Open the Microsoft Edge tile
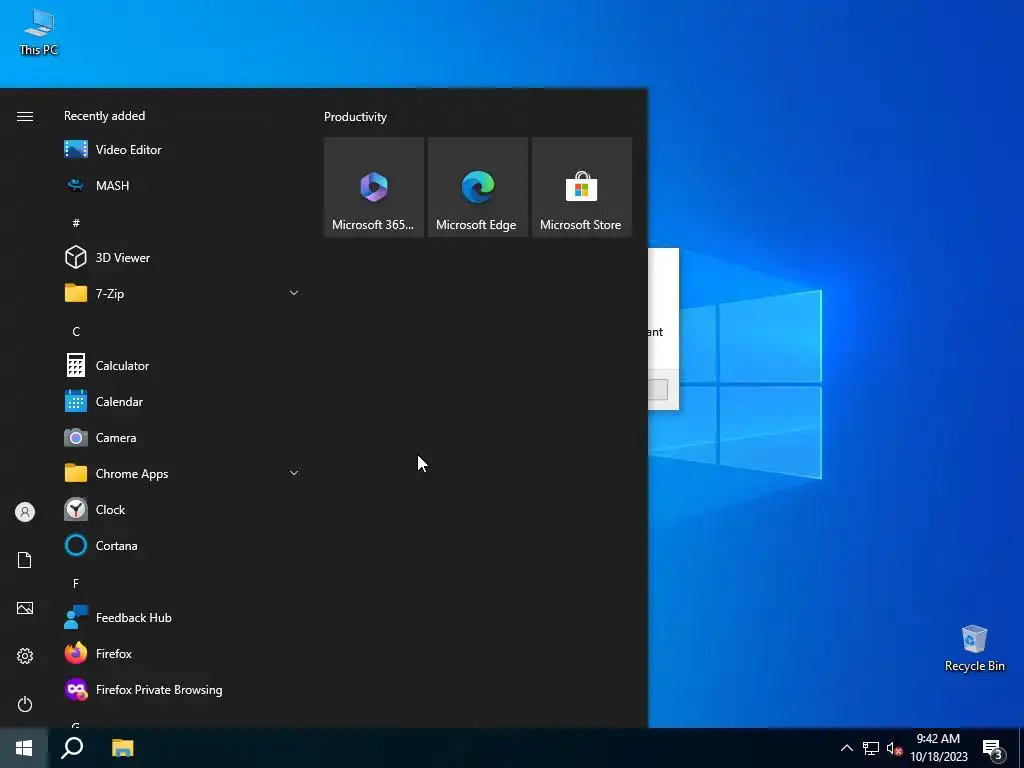 pyautogui.click(x=477, y=187)
